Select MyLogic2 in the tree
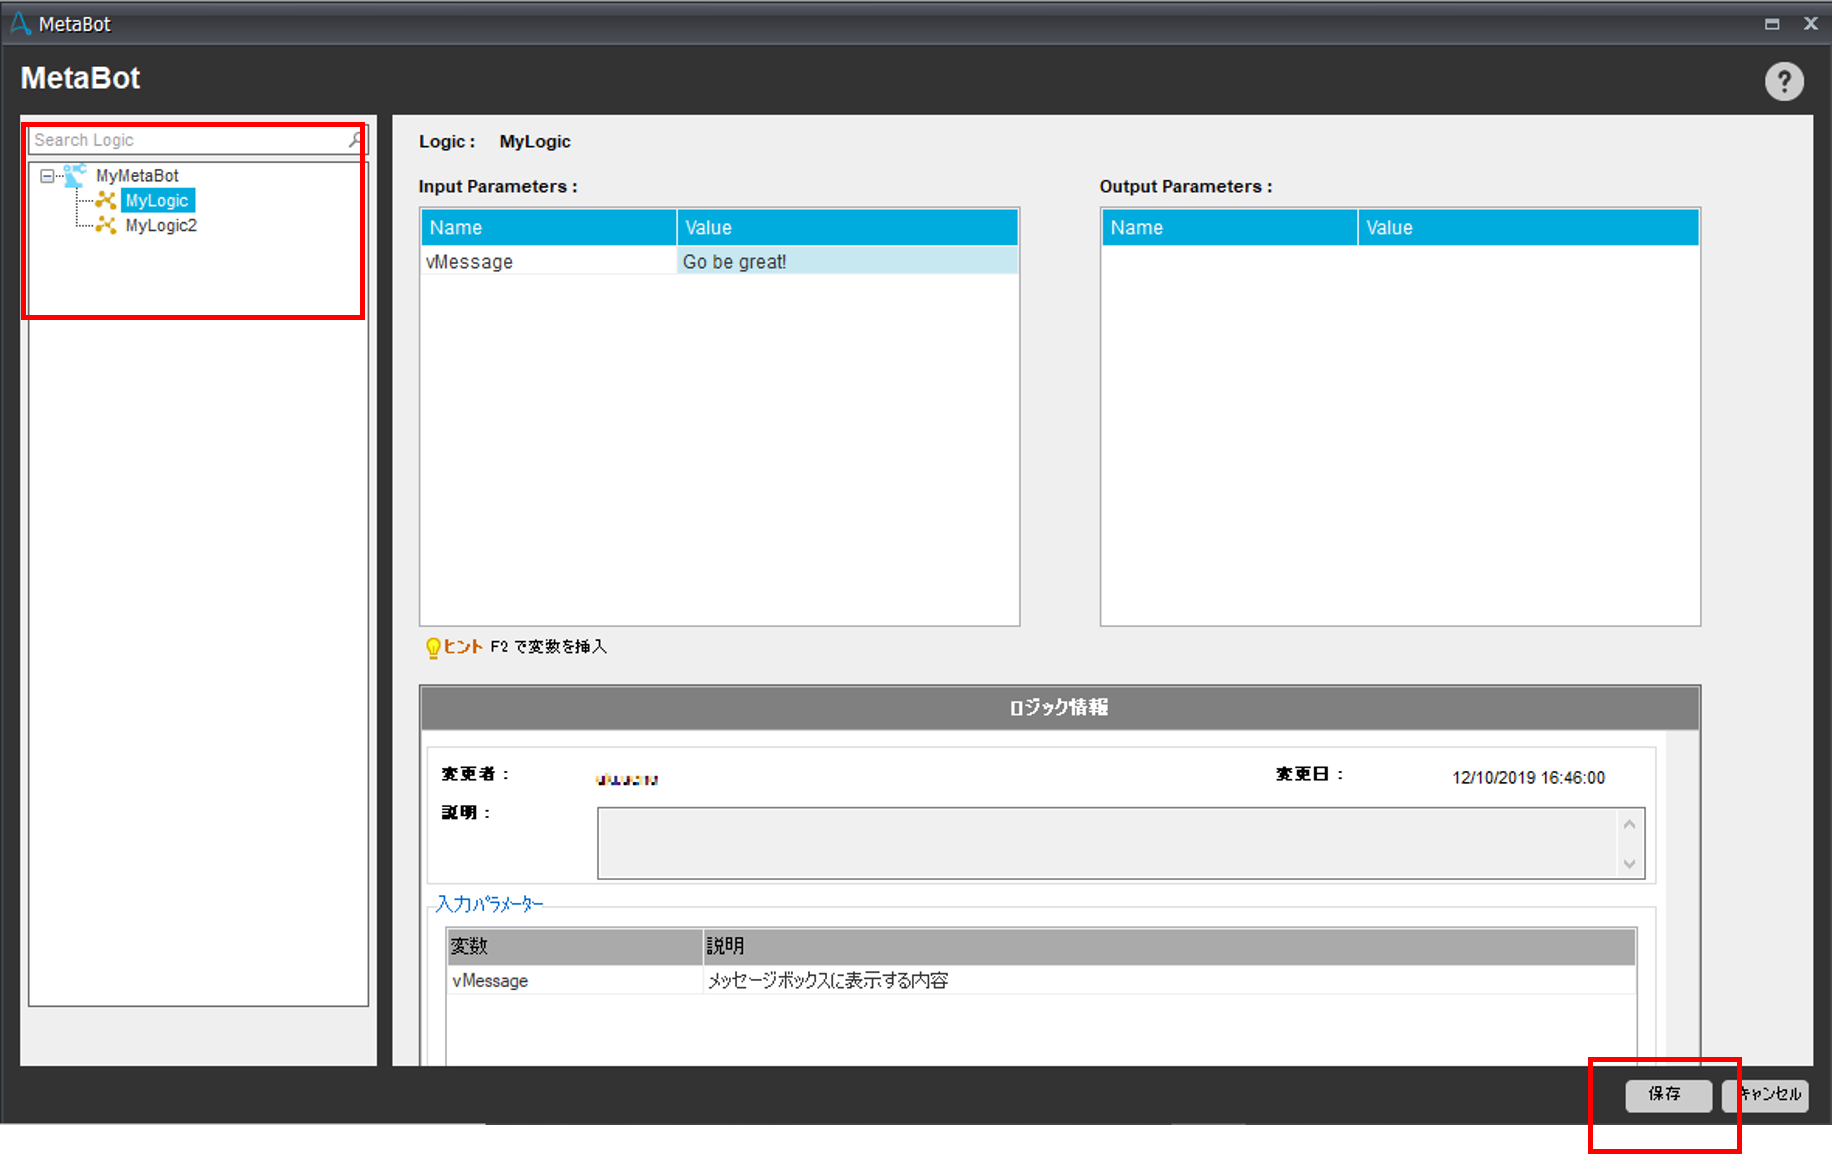This screenshot has width=1832, height=1154. coord(161,225)
